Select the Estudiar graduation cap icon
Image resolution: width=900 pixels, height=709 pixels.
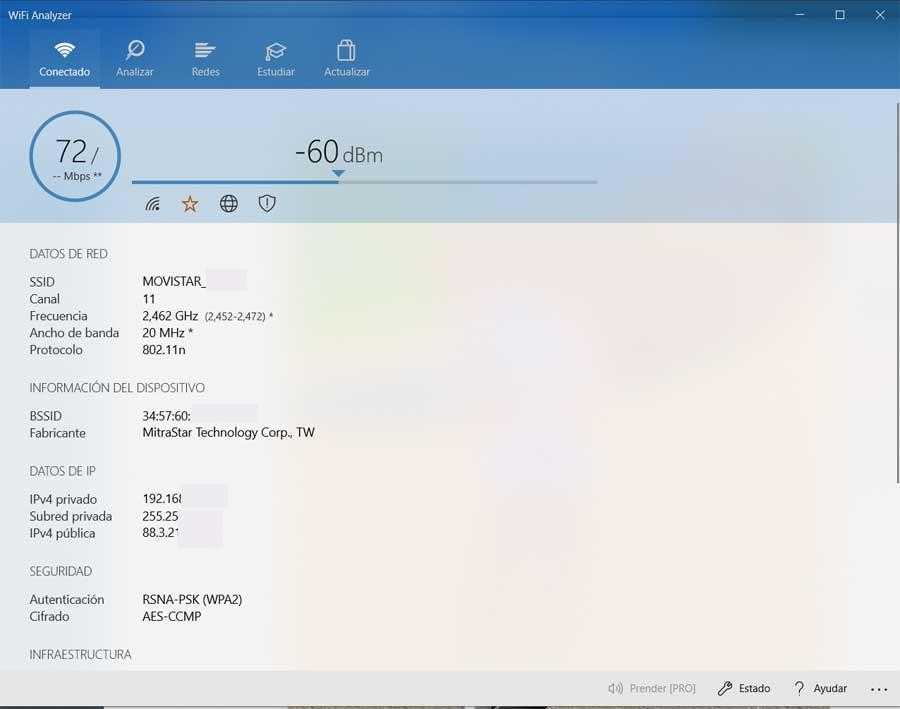click(276, 59)
